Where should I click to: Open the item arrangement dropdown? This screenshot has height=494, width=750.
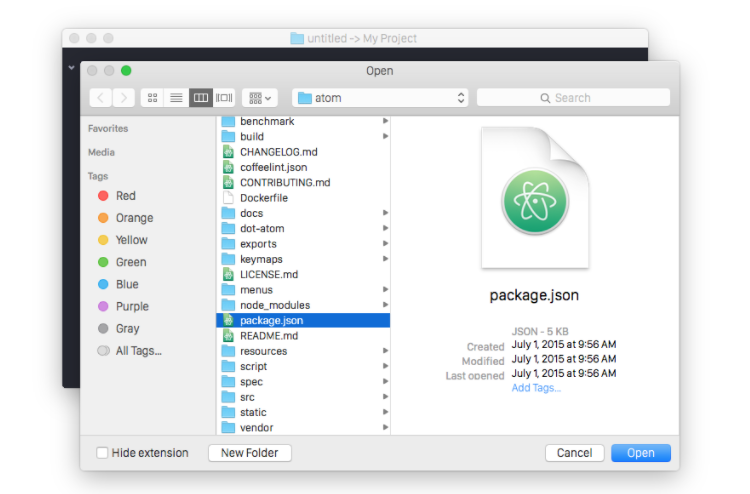(x=260, y=98)
